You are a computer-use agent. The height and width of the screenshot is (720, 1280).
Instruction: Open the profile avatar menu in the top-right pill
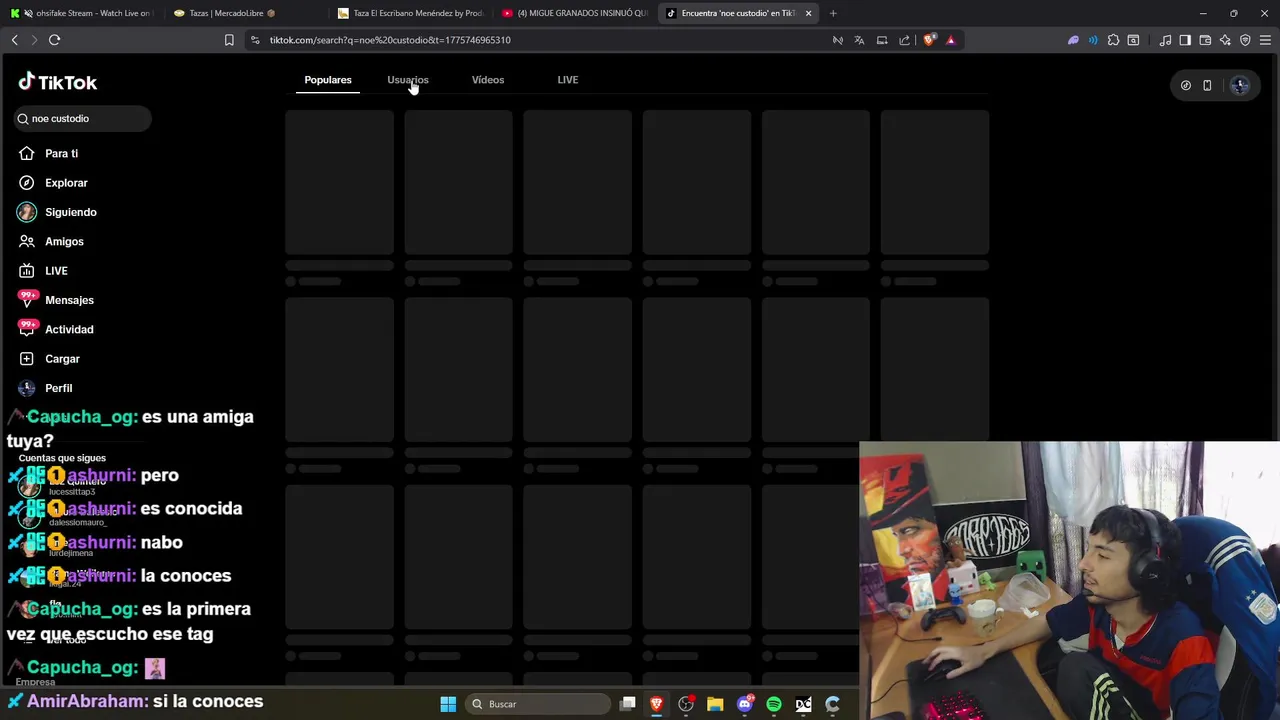pyautogui.click(x=1240, y=86)
